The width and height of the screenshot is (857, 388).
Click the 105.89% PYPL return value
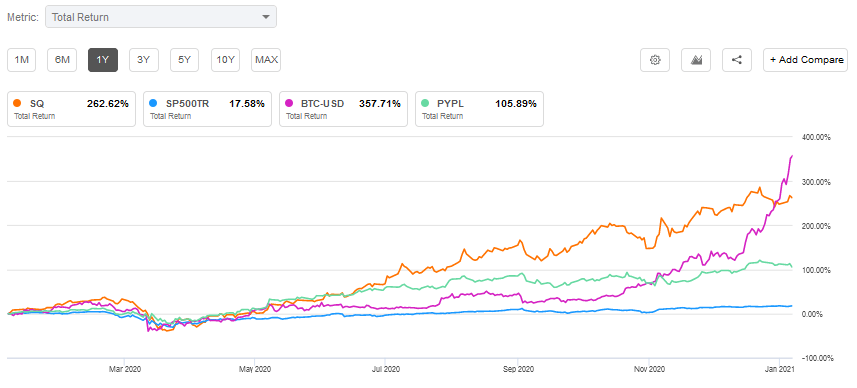pos(516,103)
